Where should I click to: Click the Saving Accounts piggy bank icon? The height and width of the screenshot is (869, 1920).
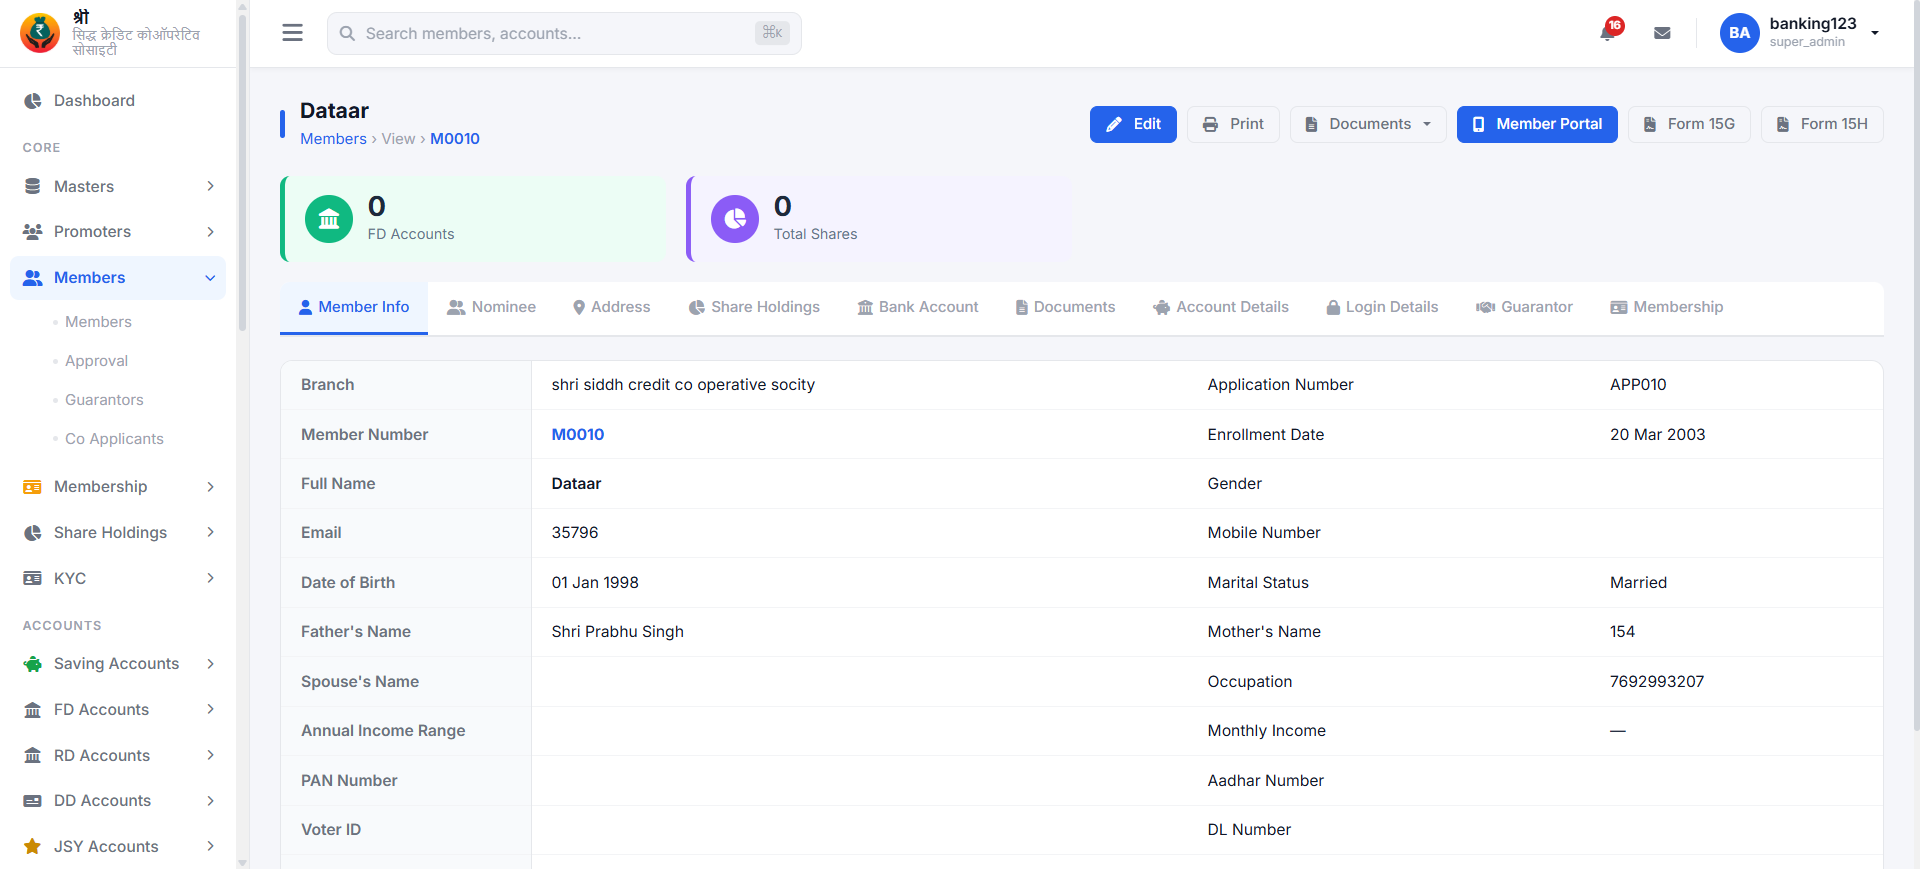tap(33, 664)
